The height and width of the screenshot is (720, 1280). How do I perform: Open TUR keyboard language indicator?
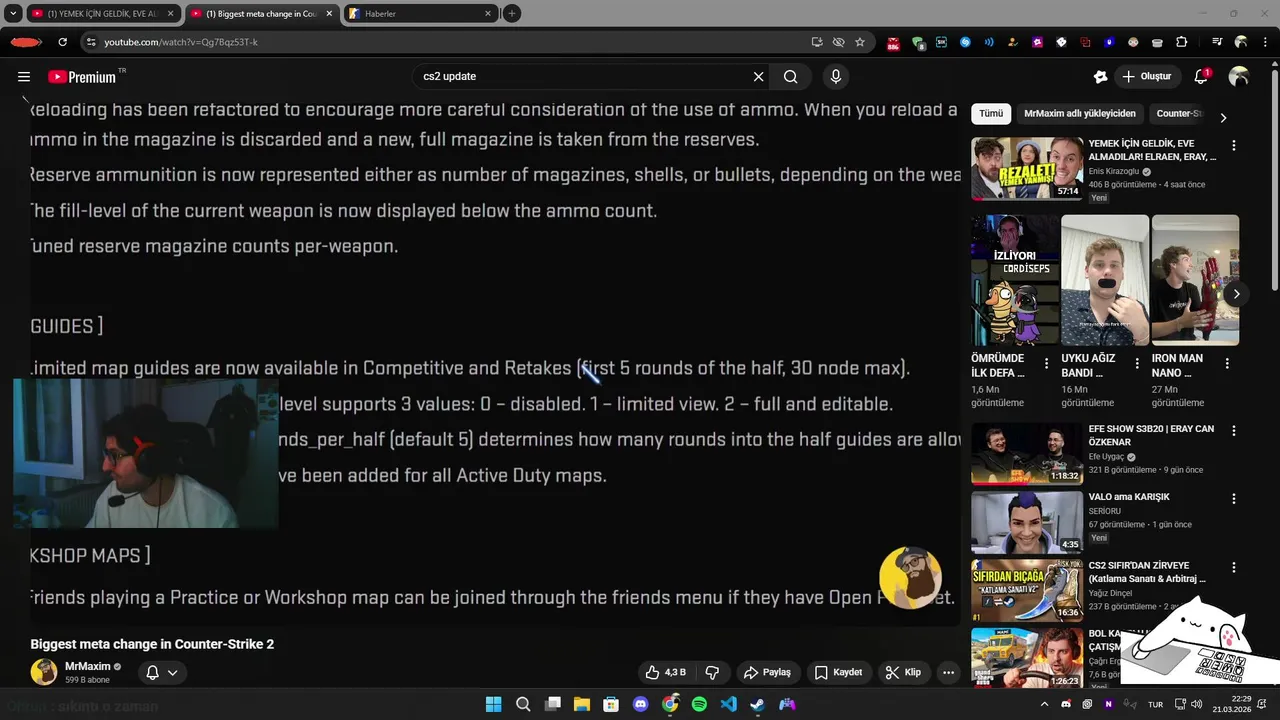pos(1155,704)
